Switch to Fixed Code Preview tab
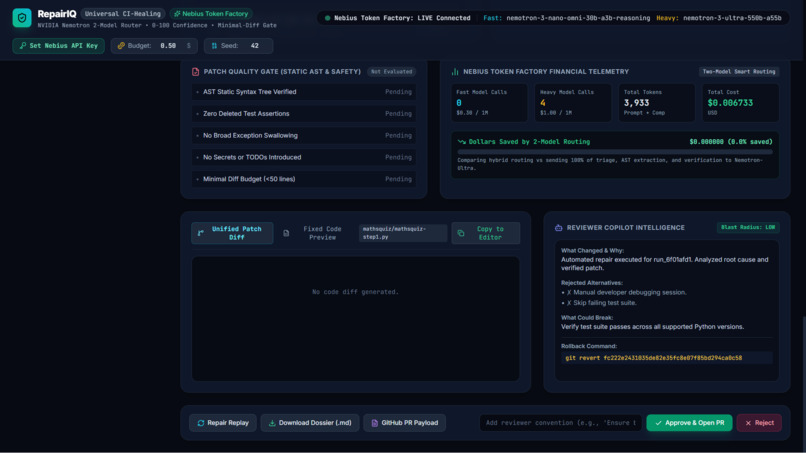 [x=314, y=233]
